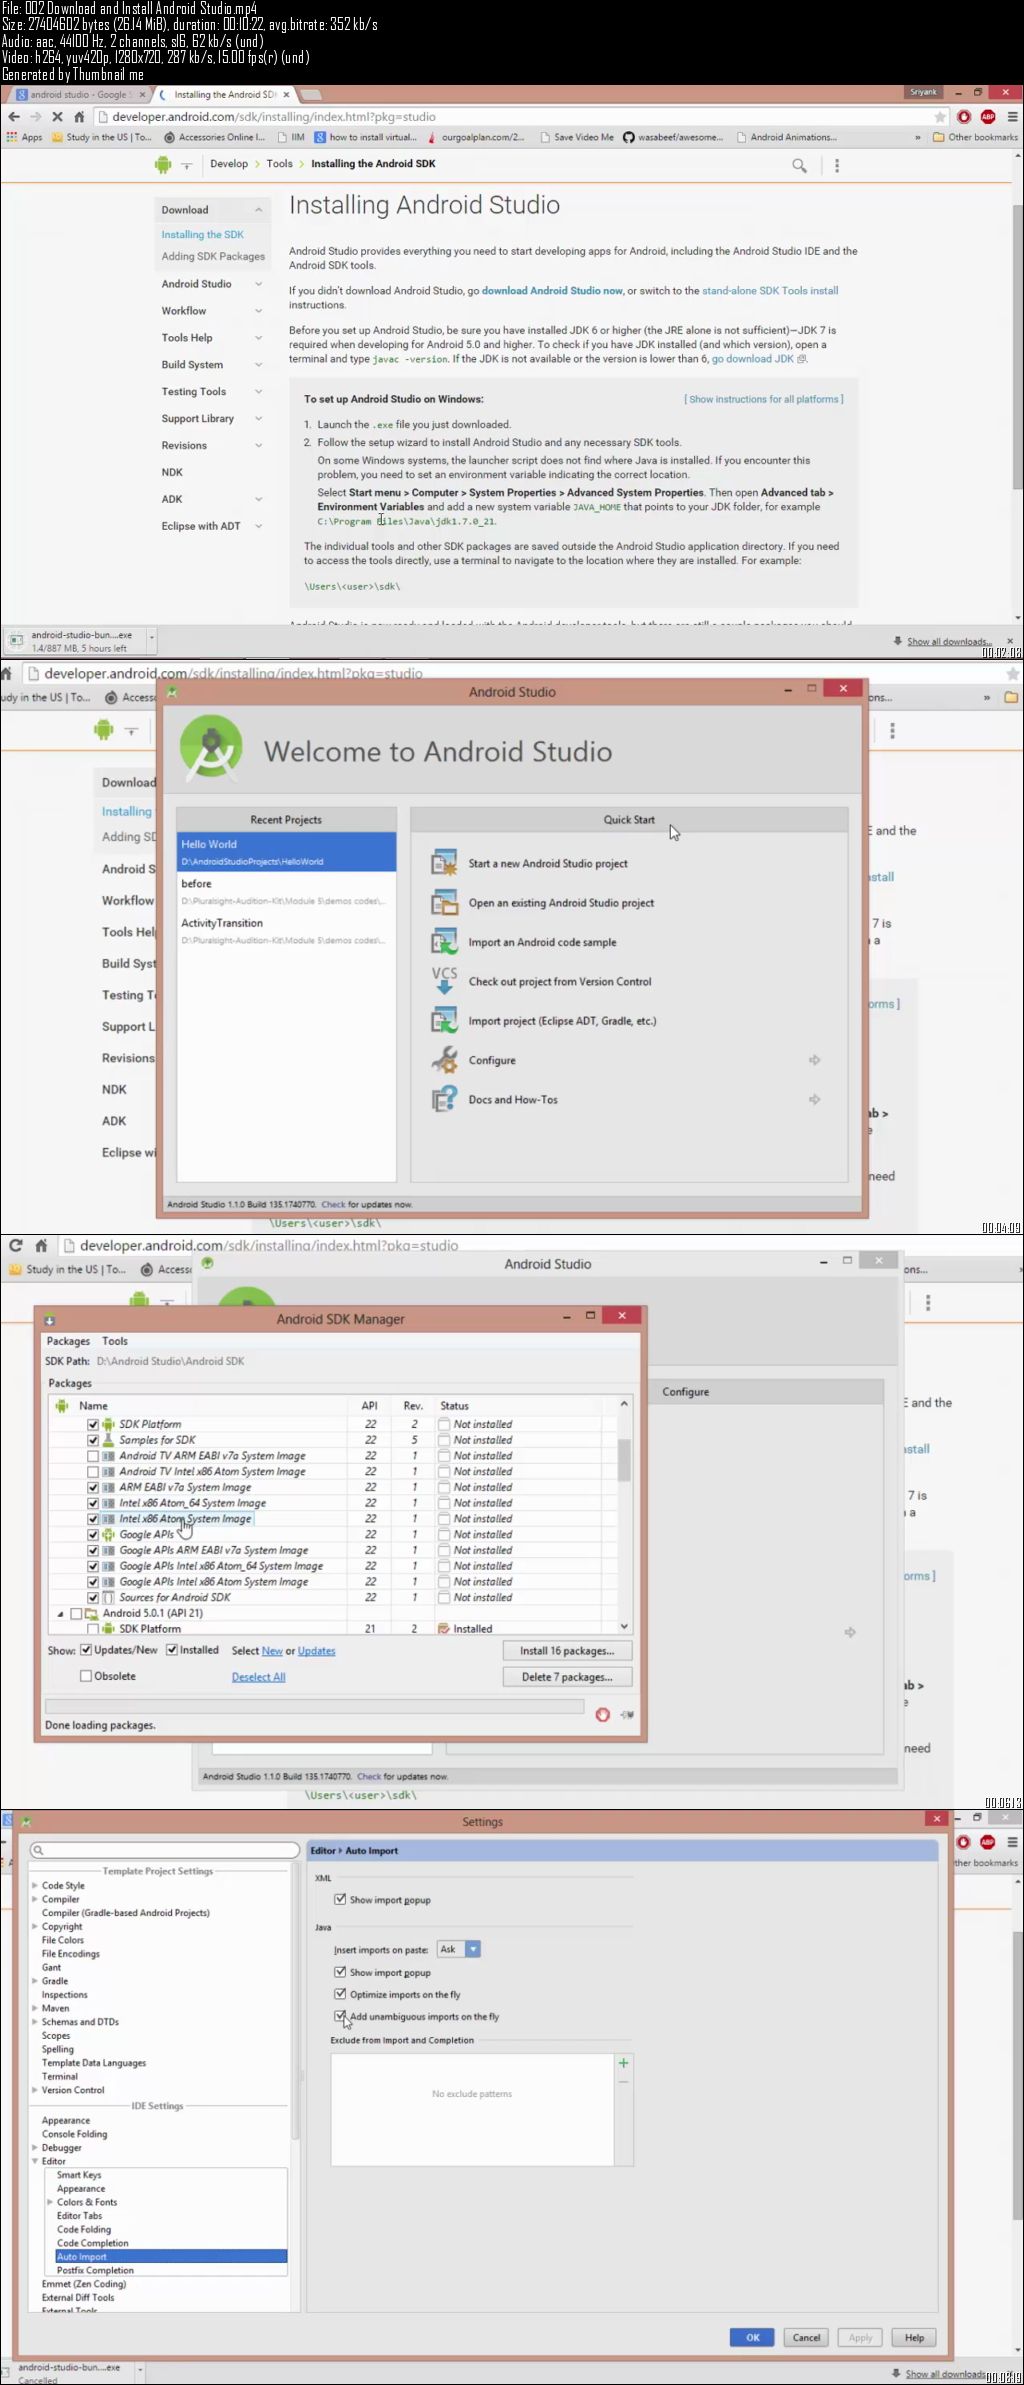Open the 'Tools' menu in SDK Manager
Image resolution: width=1024 pixels, height=2385 pixels.
point(115,1341)
